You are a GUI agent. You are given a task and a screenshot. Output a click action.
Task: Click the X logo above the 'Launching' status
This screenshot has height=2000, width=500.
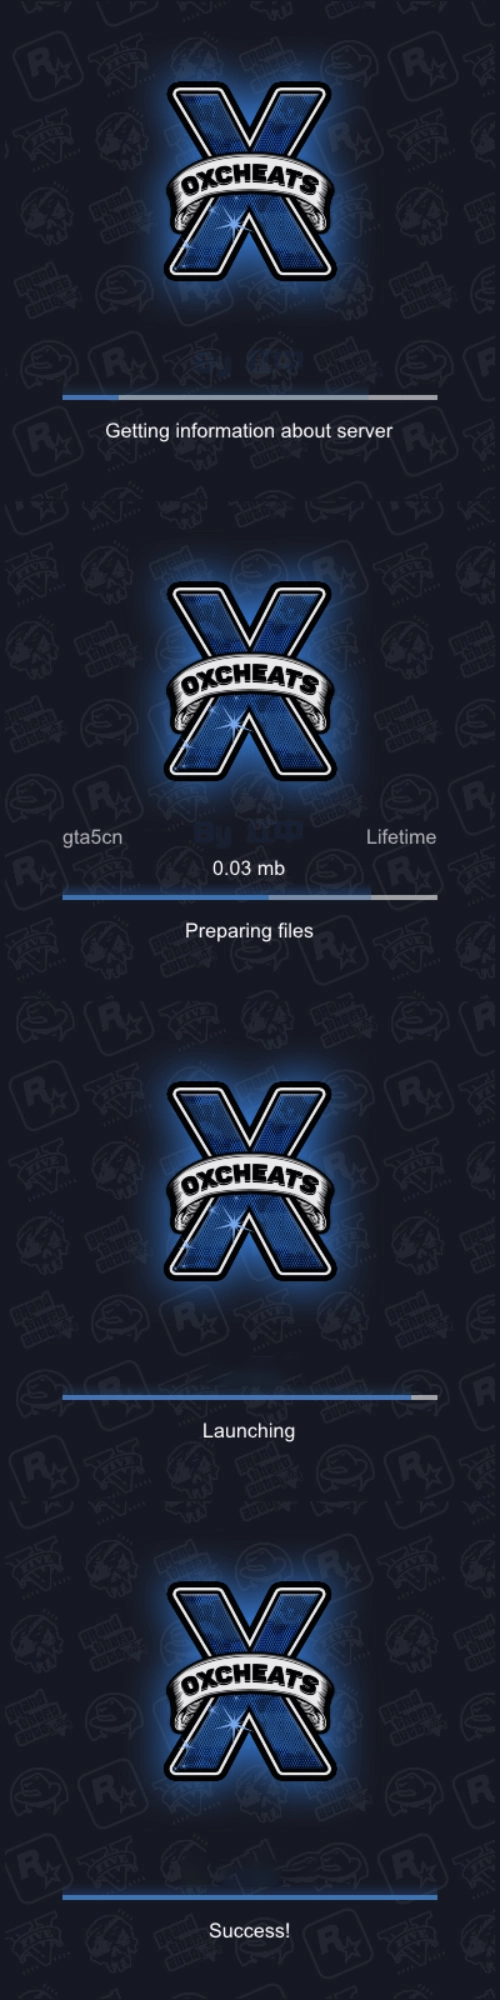[249, 1182]
